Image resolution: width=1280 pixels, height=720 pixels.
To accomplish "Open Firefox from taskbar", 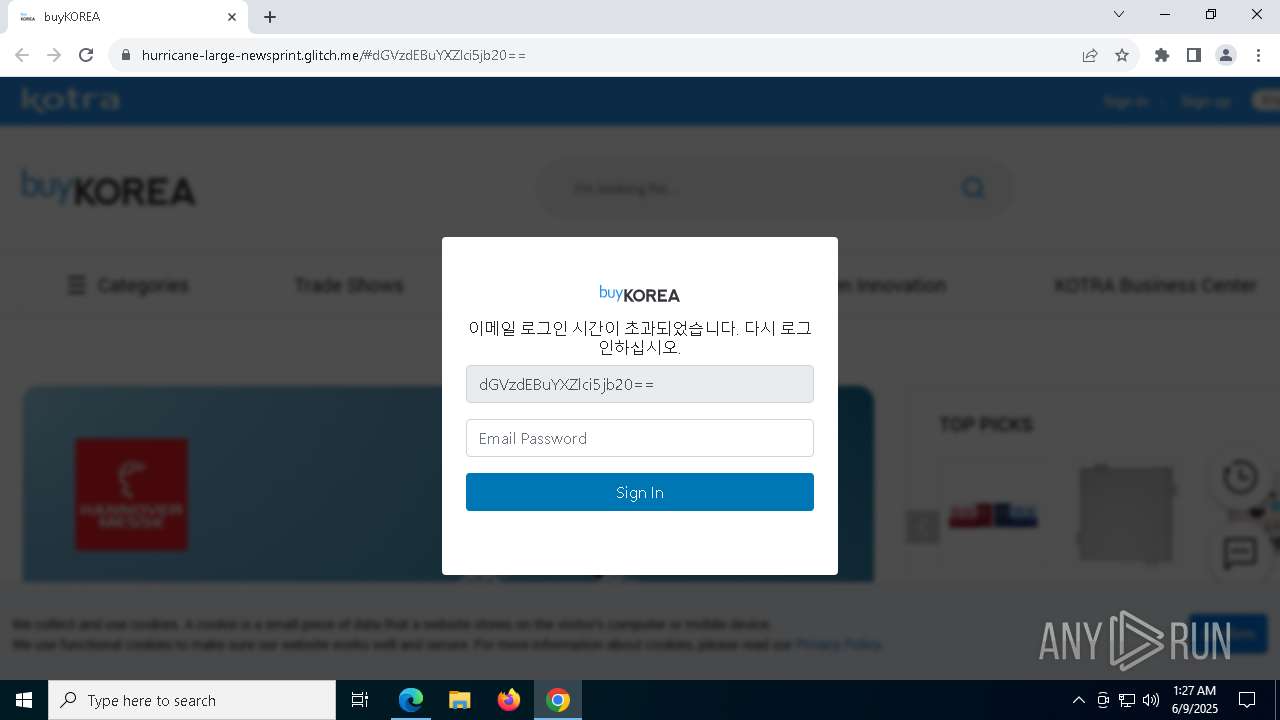I will pyautogui.click(x=509, y=700).
